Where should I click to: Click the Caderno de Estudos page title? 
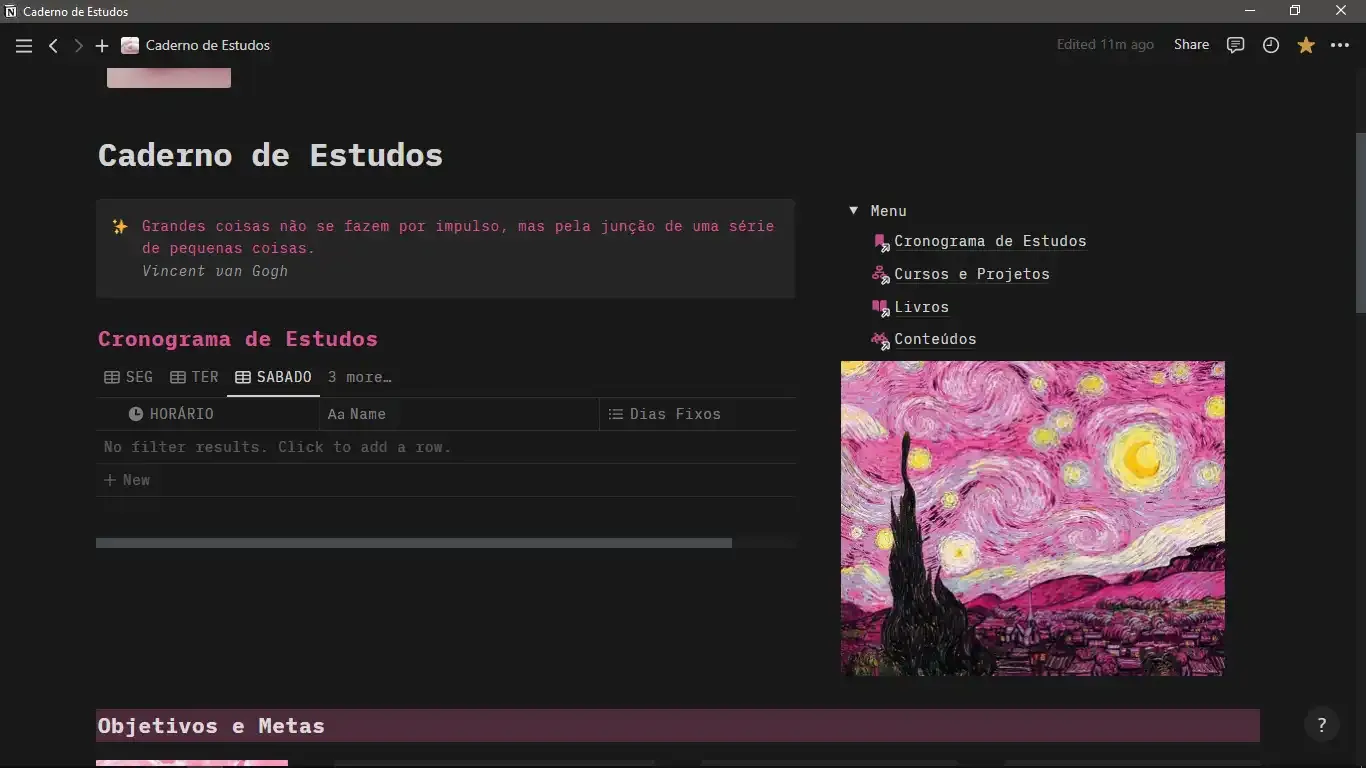[270, 155]
